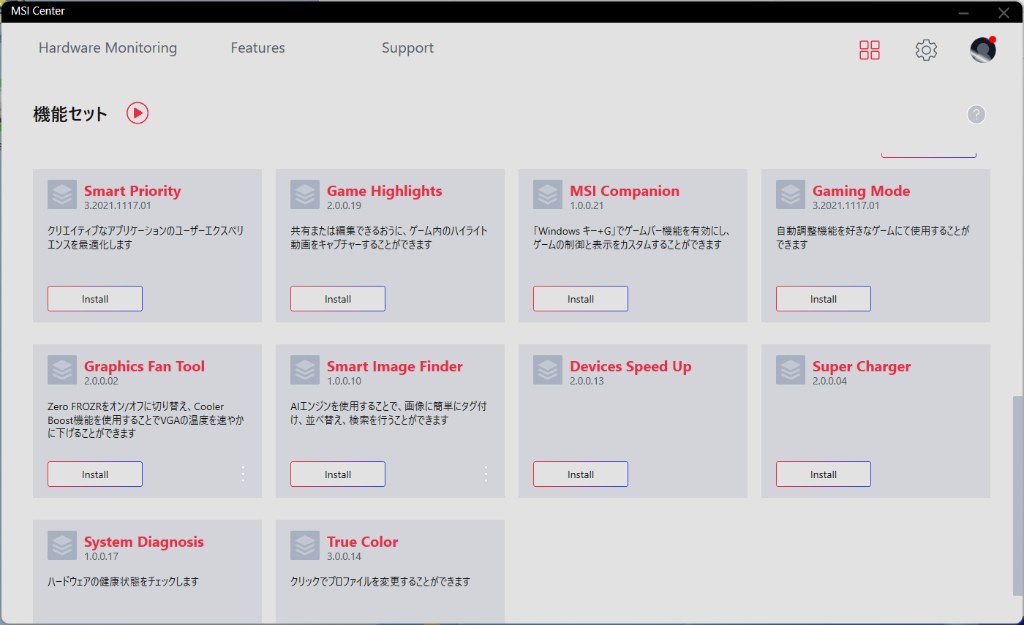This screenshot has height=625, width=1024.
Task: Install the Gaming Mode feature
Action: [x=823, y=298]
